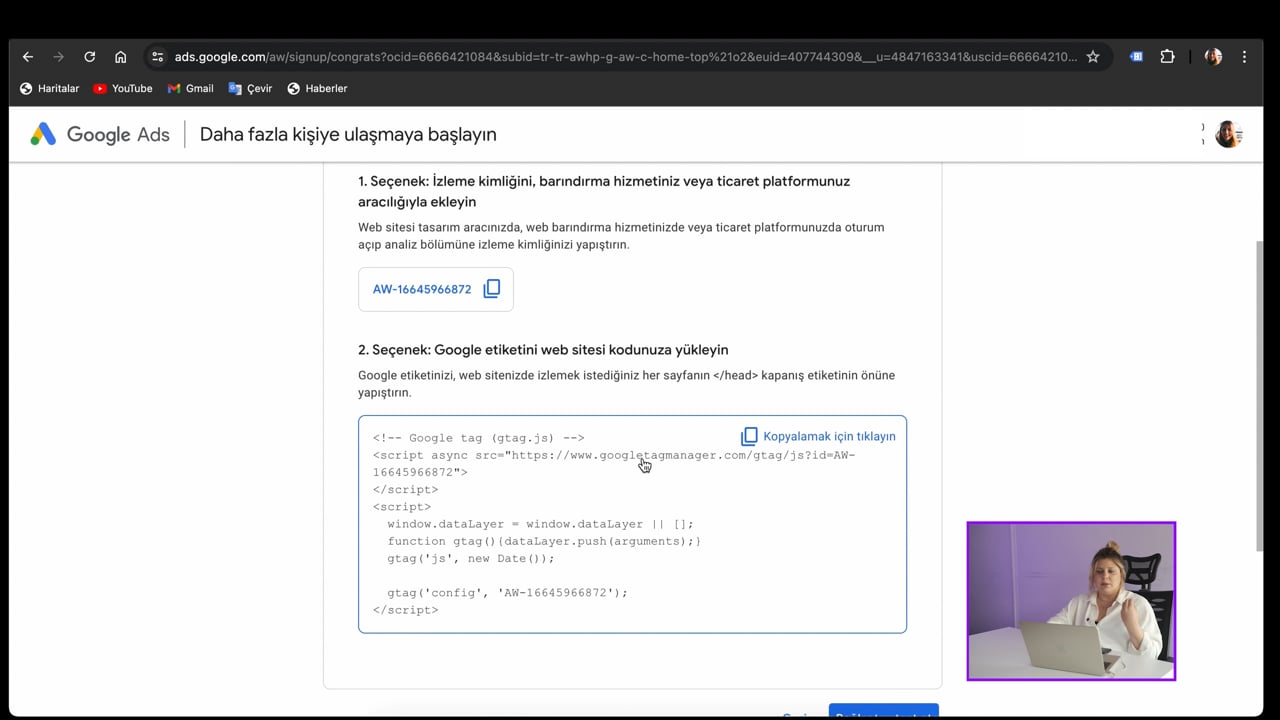This screenshot has width=1280, height=720.
Task: Click the 'function gtag()' code line
Action: point(544,541)
